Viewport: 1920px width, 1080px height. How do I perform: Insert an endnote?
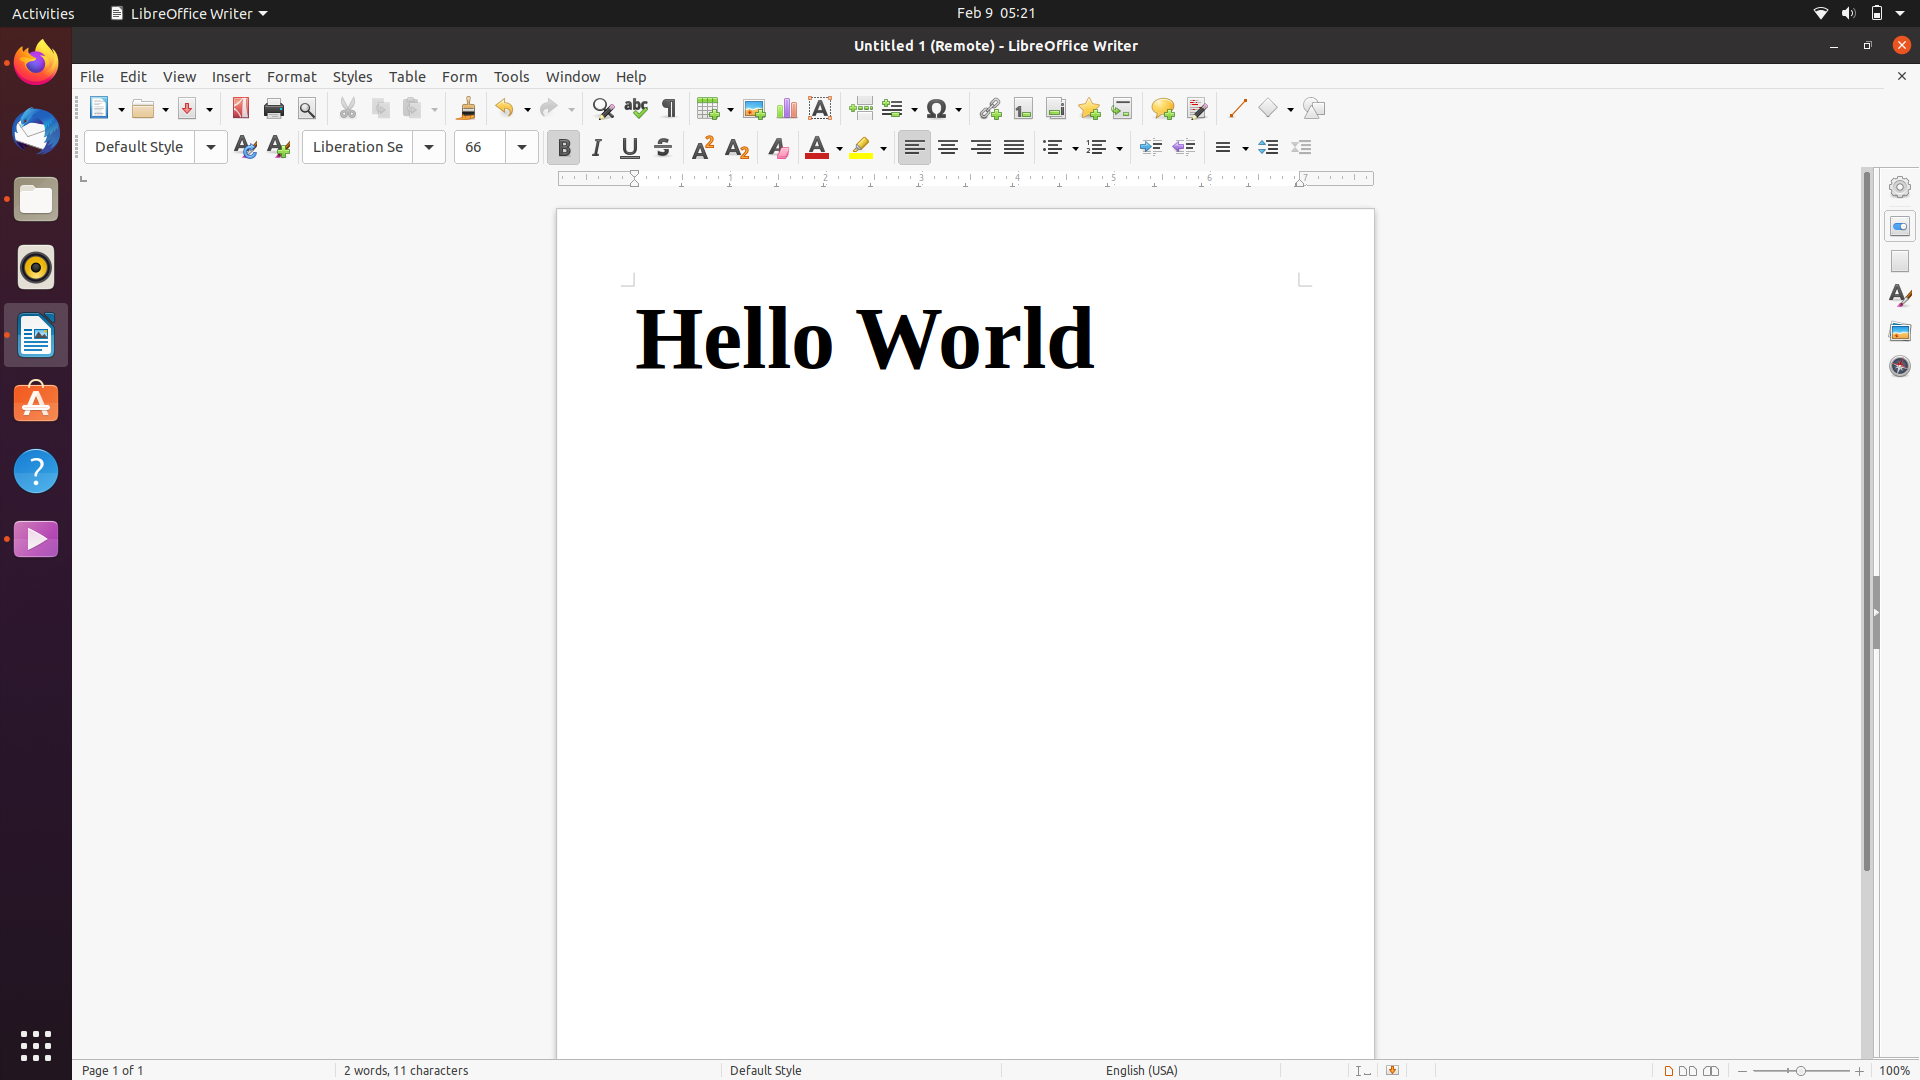point(1056,108)
